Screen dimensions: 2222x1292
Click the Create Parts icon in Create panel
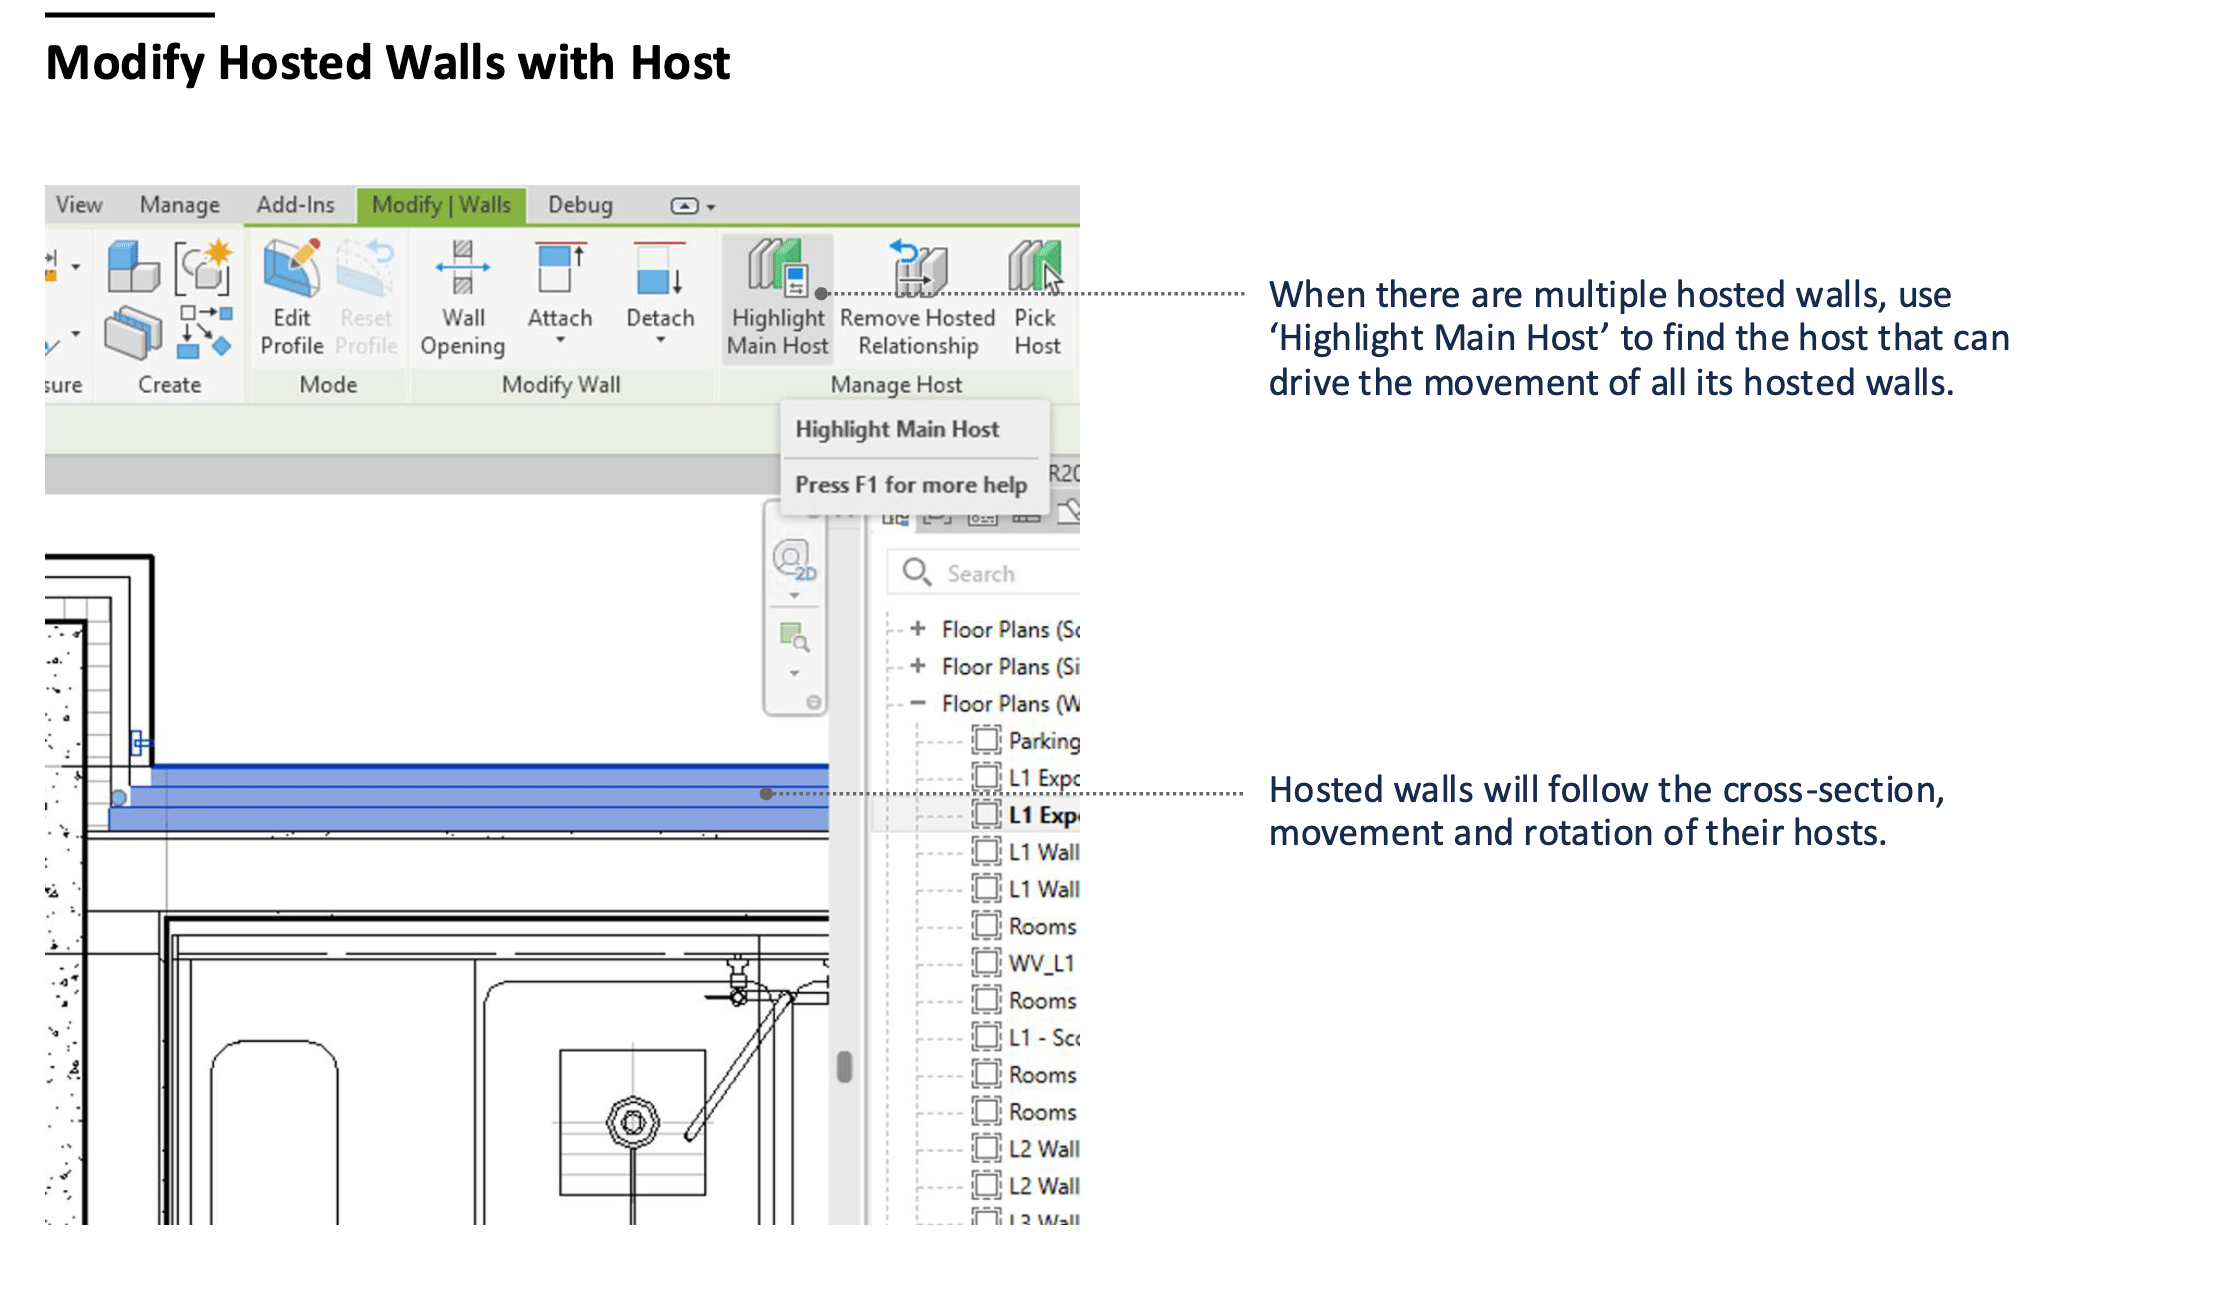click(133, 266)
